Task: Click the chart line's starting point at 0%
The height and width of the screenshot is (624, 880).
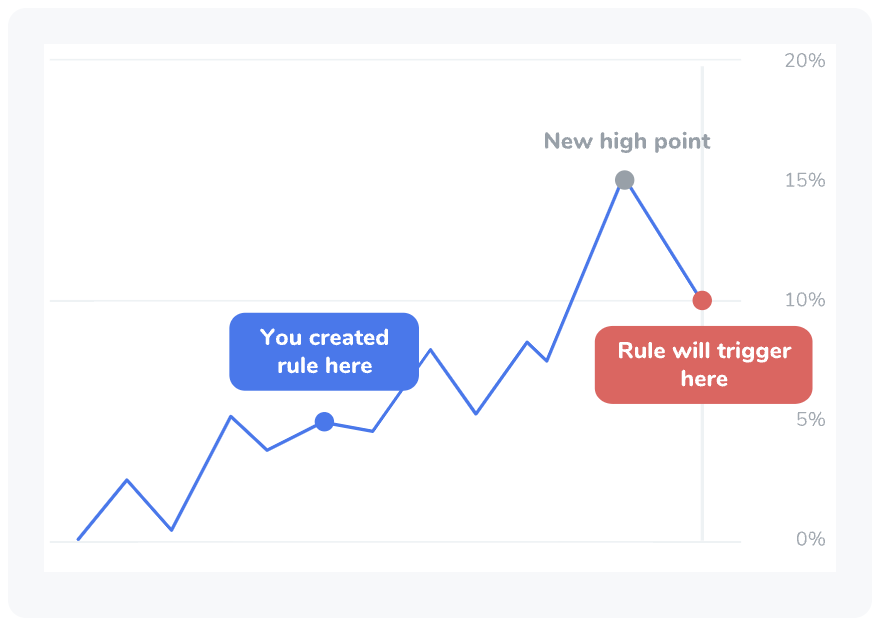Action: (79, 539)
